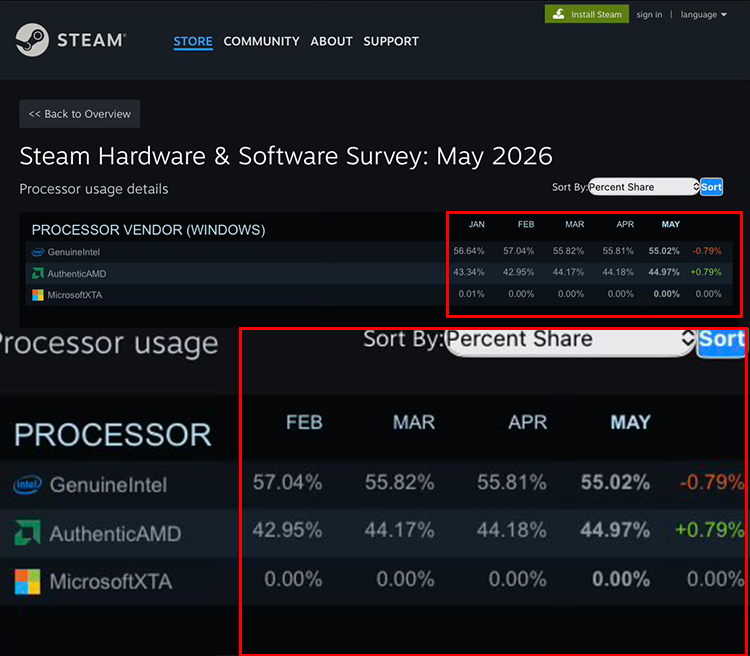Click the large 44.18% value

click(511, 530)
